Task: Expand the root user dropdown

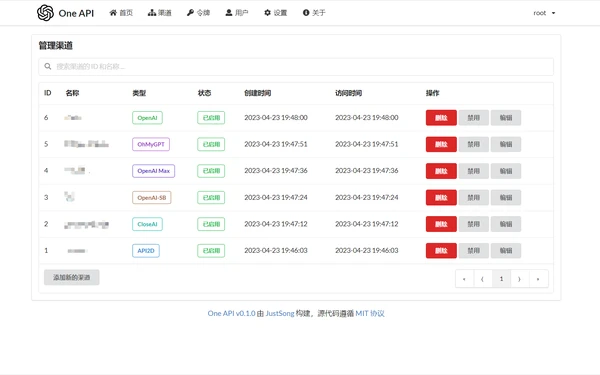Action: [544, 13]
